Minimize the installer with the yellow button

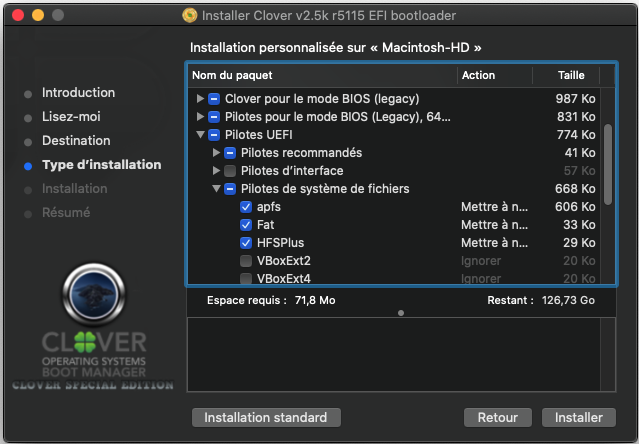coord(38,15)
